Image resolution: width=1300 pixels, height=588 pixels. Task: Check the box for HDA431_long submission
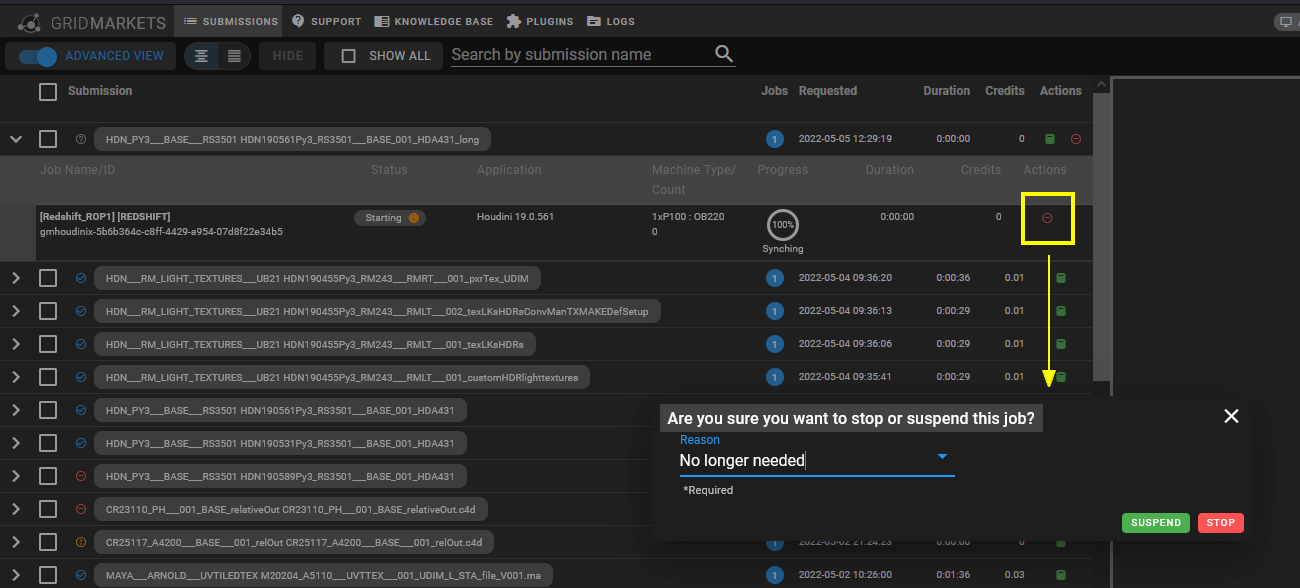[x=48, y=139]
